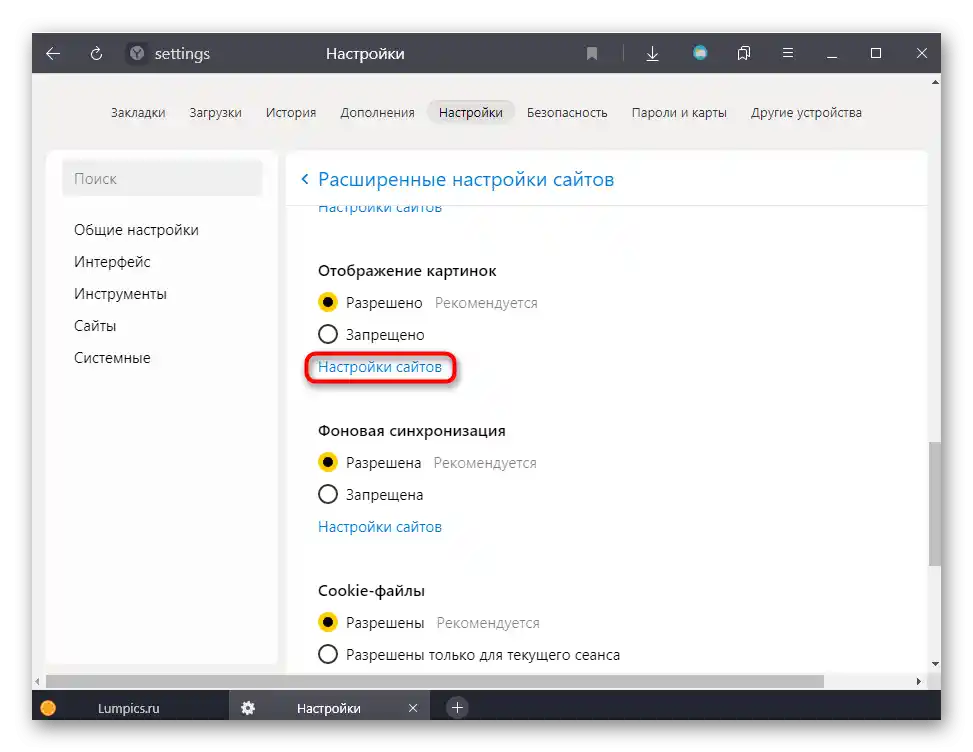The height and width of the screenshot is (752, 973).
Task: Open Сайты section in sidebar
Action: (95, 326)
